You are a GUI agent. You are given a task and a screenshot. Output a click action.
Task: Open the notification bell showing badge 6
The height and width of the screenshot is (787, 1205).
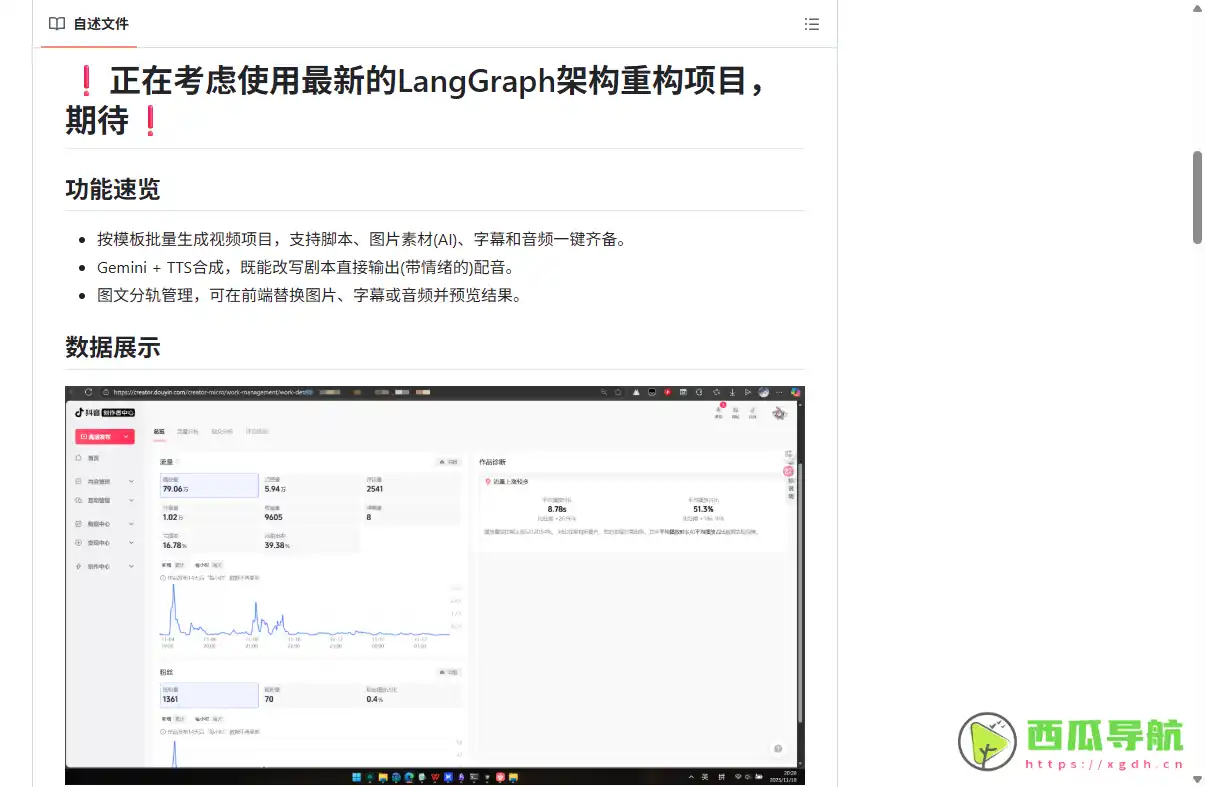point(719,410)
